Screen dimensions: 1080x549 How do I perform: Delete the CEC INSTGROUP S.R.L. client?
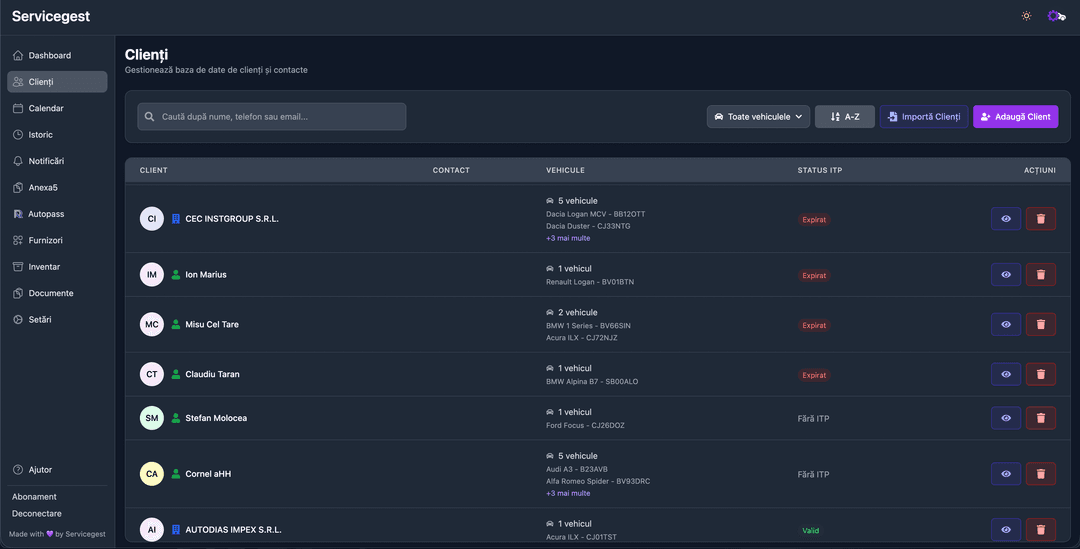[1040, 218]
